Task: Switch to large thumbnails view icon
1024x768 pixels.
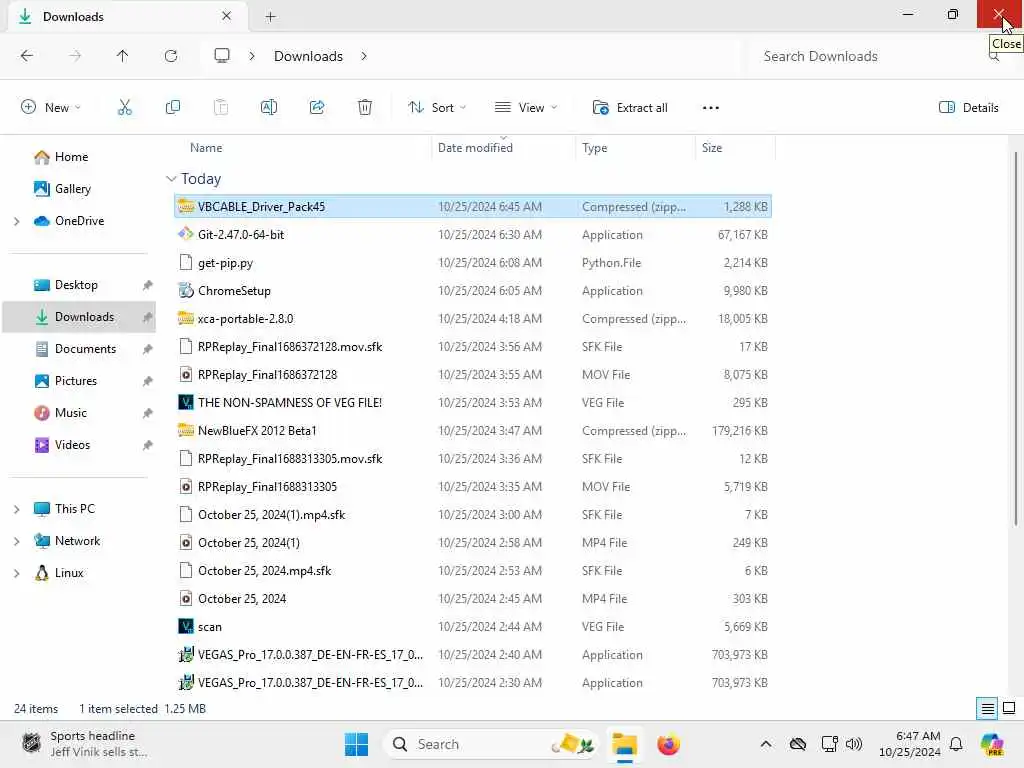Action: tap(1009, 708)
